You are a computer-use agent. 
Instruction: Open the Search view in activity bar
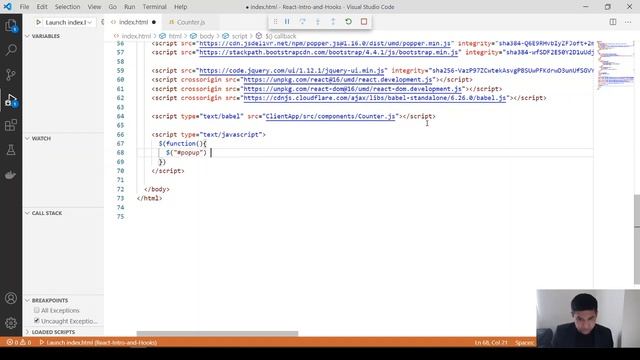pos(11,50)
